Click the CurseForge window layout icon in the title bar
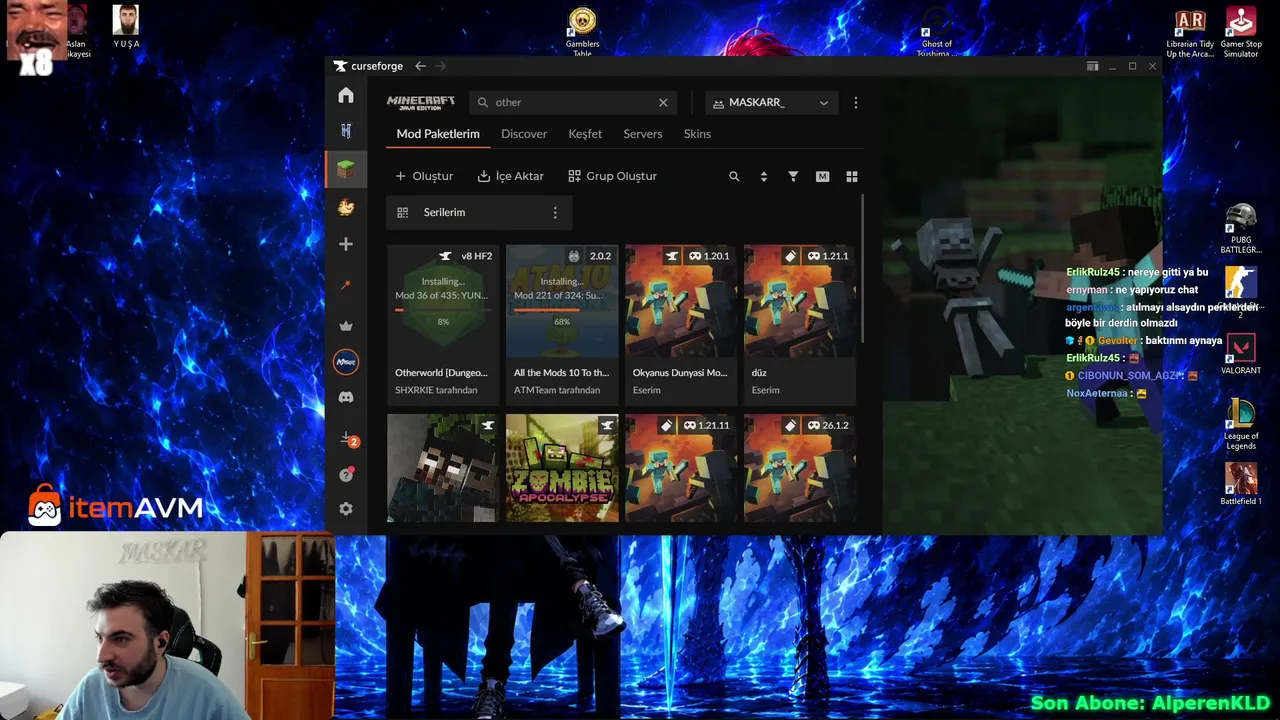The image size is (1280, 720). coord(1093,66)
